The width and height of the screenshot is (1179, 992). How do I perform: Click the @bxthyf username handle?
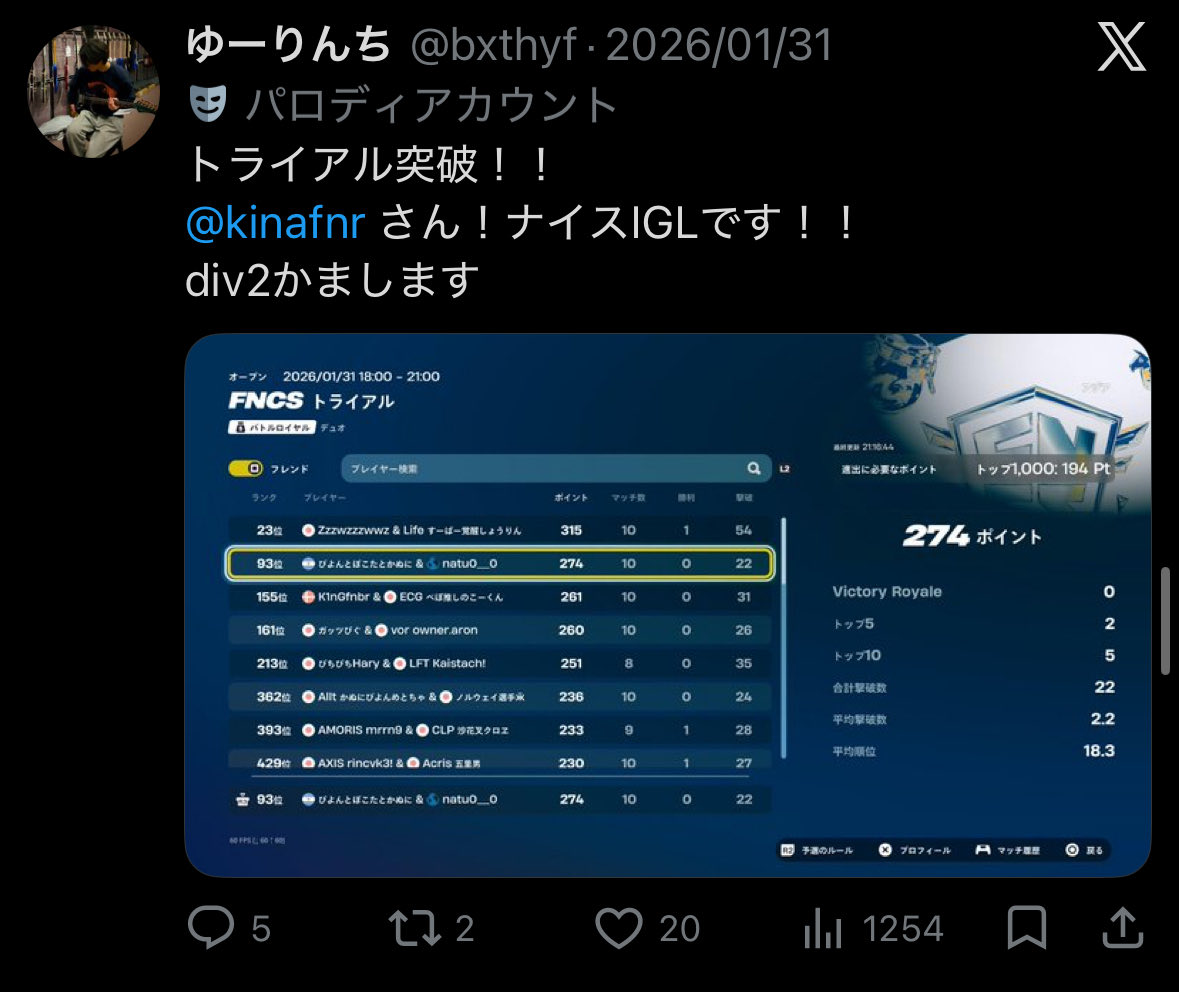click(x=494, y=45)
